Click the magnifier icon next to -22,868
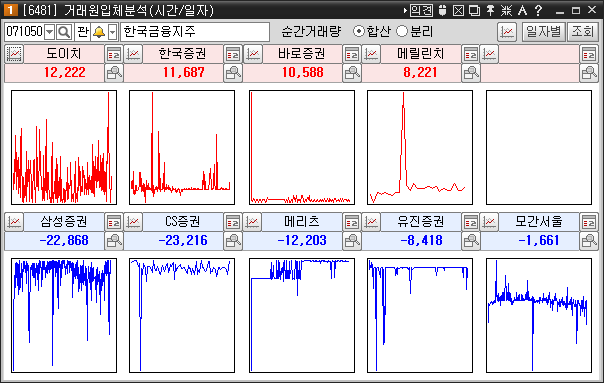 pyautogui.click(x=114, y=240)
